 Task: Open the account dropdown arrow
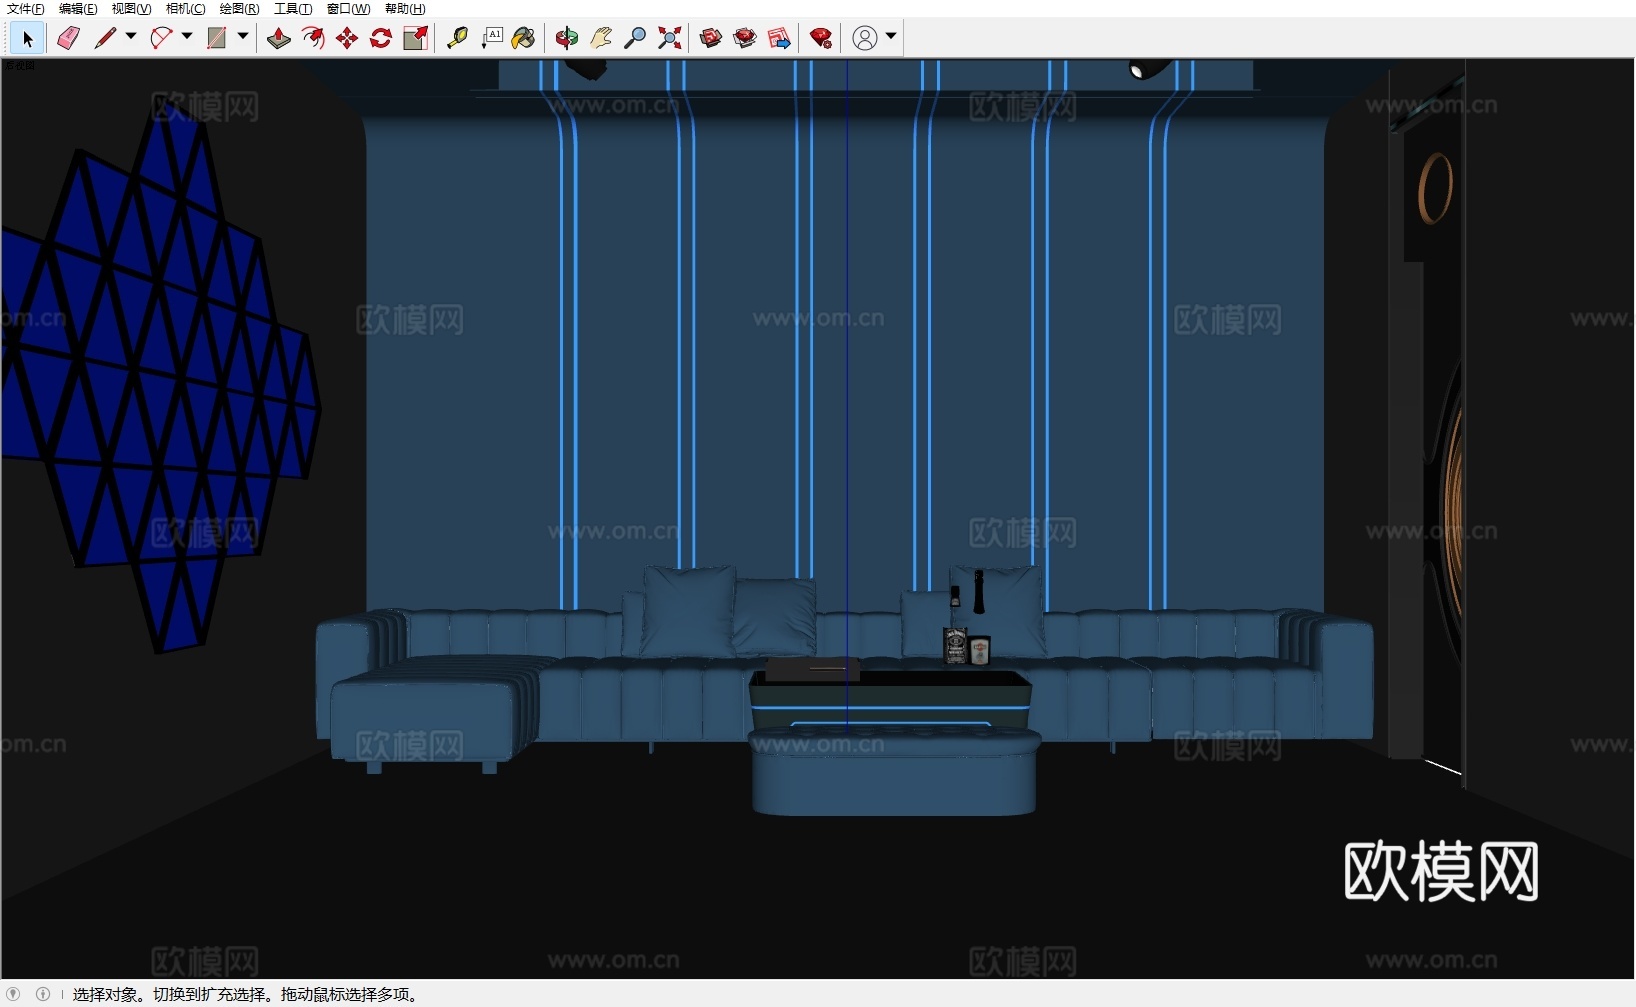(x=891, y=37)
